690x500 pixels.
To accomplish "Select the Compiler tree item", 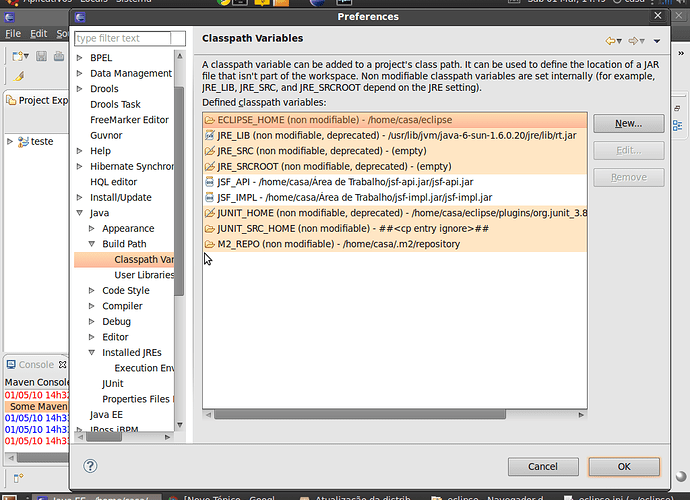I will pos(122,306).
